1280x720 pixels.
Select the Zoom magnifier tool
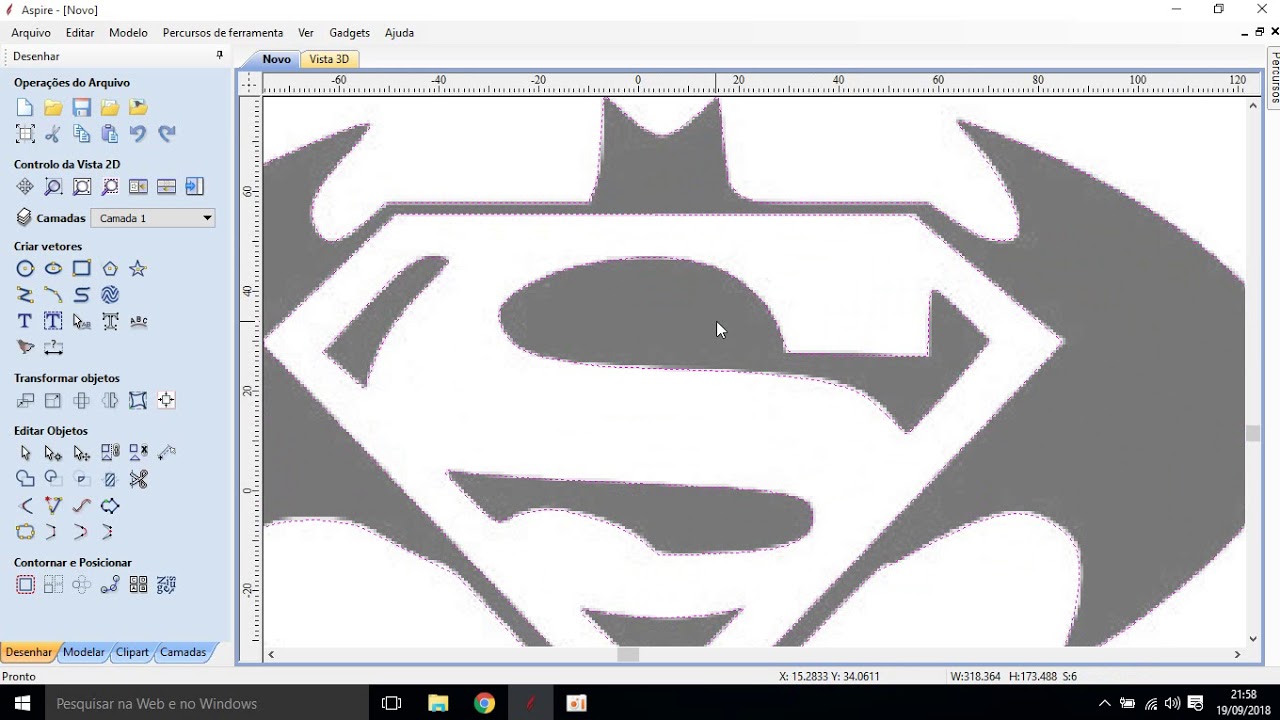point(53,187)
